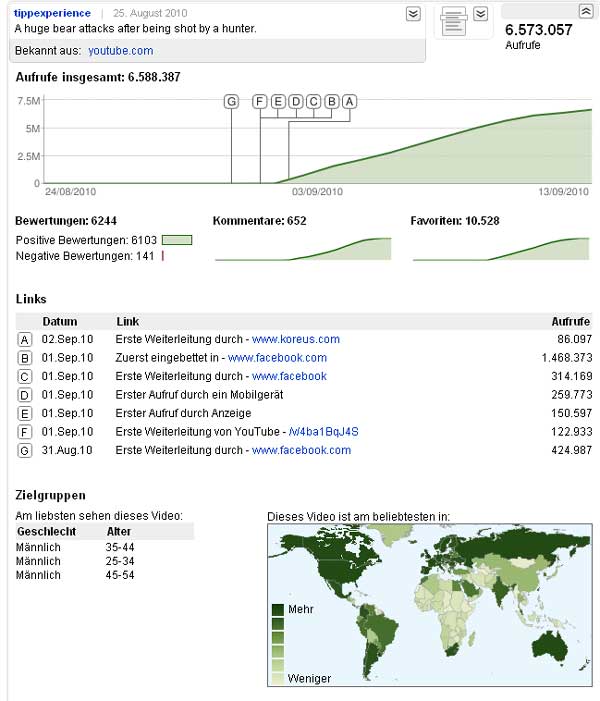
Task: Open the /v/4ba1BqJ4S YouTube referral link
Action: tap(323, 432)
